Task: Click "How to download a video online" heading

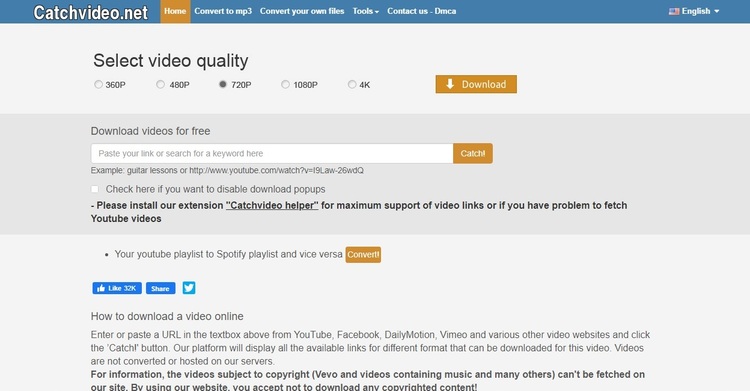Action: [x=167, y=316]
